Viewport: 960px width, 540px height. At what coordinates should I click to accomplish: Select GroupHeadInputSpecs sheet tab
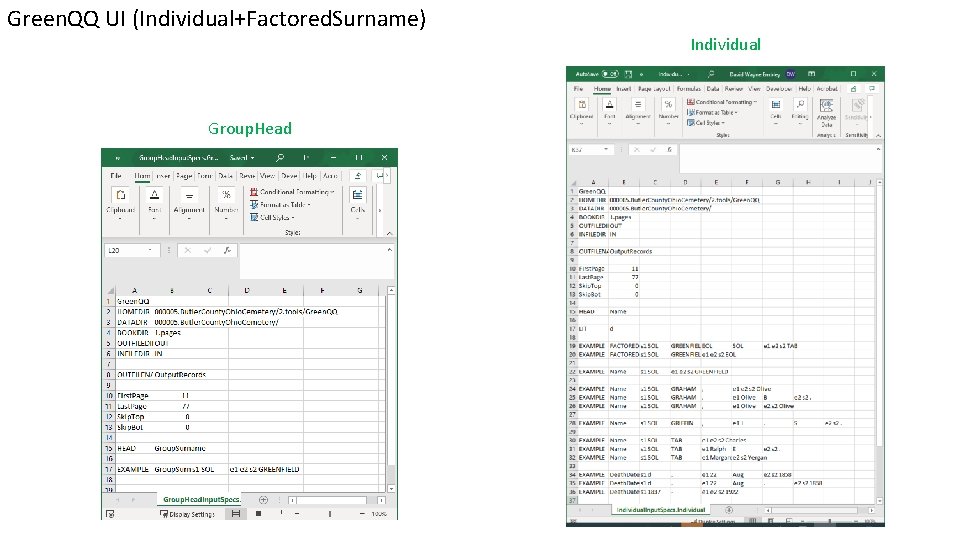click(201, 500)
